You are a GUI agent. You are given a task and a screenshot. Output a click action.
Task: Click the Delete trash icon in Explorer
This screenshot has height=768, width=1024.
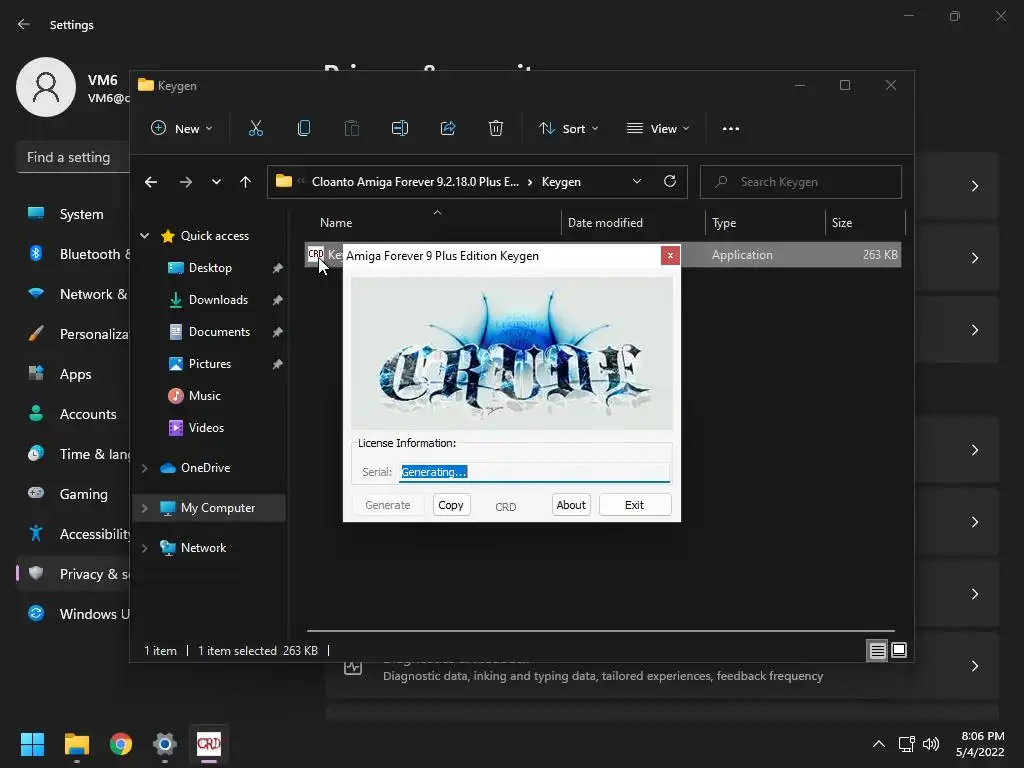(496, 129)
